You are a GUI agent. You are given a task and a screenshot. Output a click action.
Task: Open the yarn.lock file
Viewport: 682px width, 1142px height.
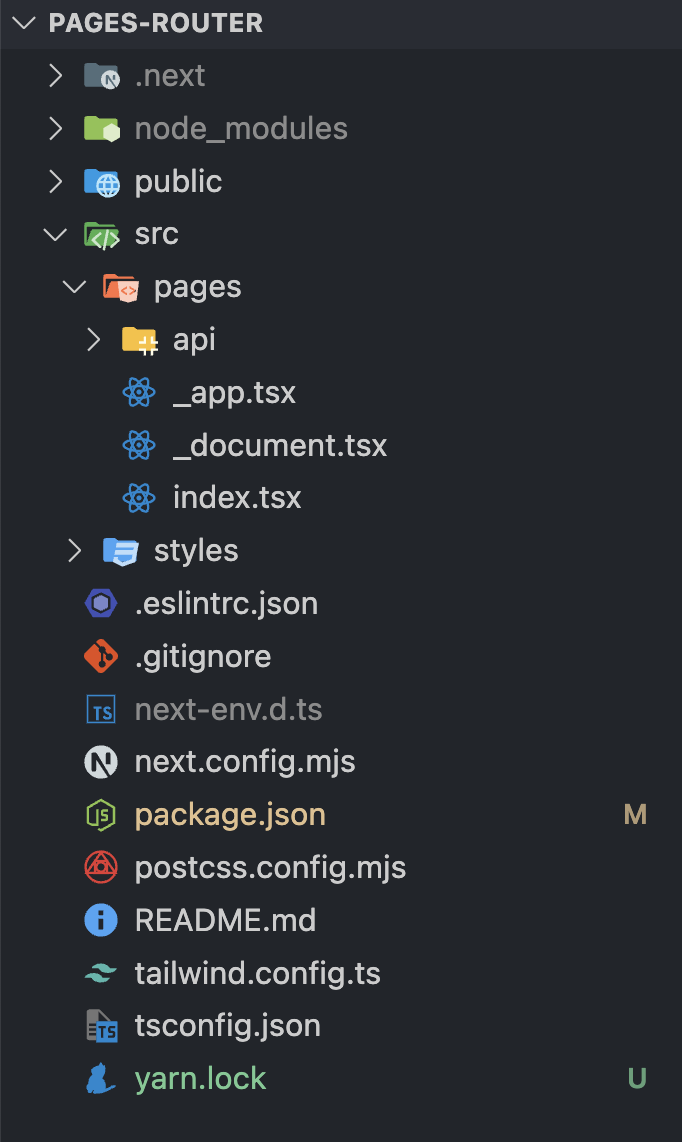(x=200, y=1079)
